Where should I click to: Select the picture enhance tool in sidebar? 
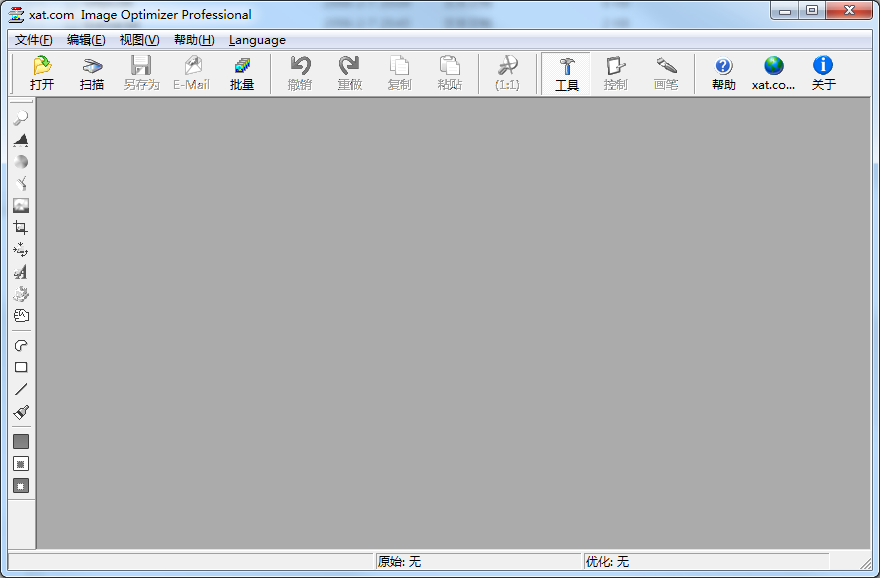pyautogui.click(x=21, y=206)
